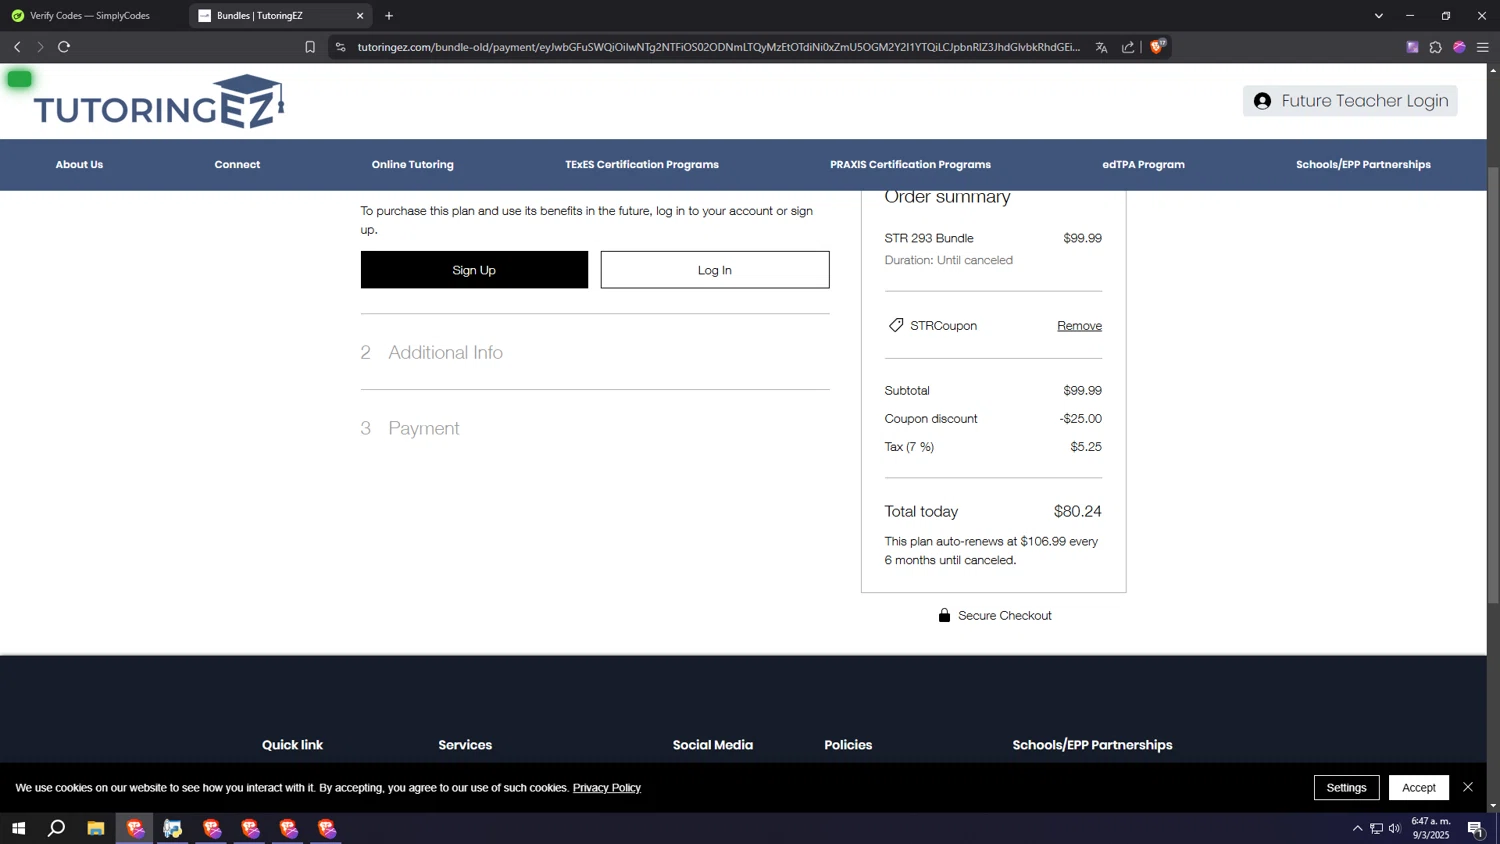Open File Explorer from taskbar
This screenshot has width=1500, height=844.
tap(96, 828)
